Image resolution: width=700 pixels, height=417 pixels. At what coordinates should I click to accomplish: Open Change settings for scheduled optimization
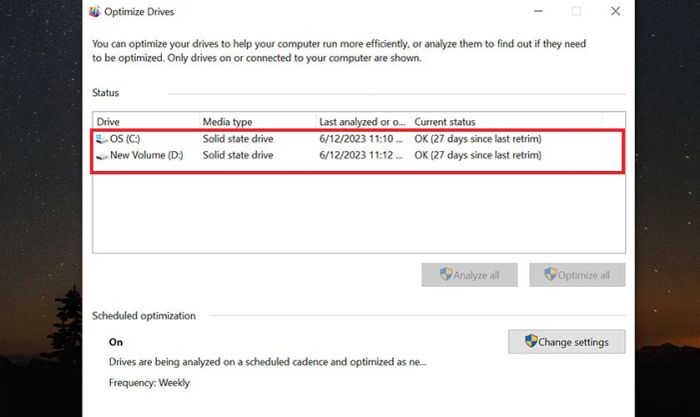point(566,342)
